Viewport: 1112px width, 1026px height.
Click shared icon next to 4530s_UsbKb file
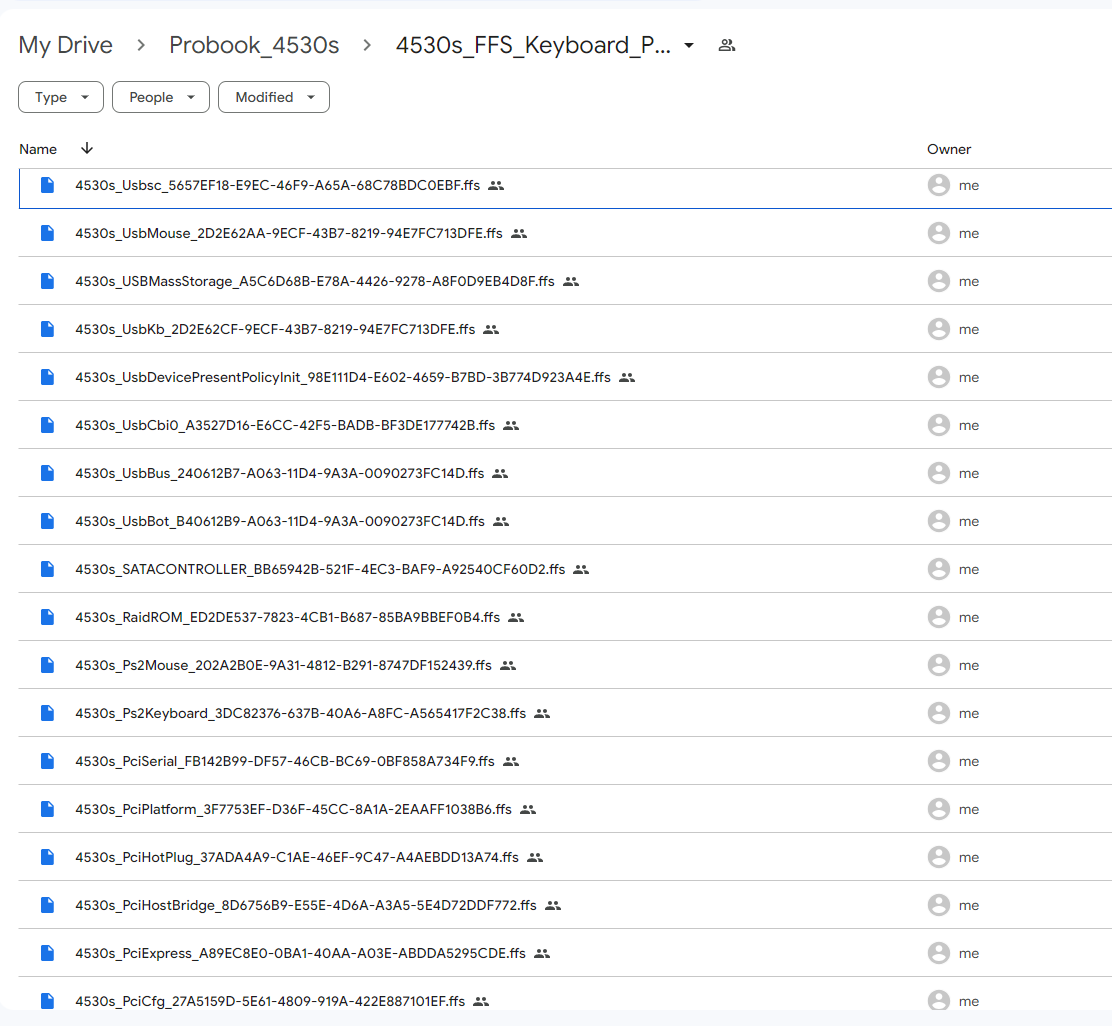tap(491, 330)
